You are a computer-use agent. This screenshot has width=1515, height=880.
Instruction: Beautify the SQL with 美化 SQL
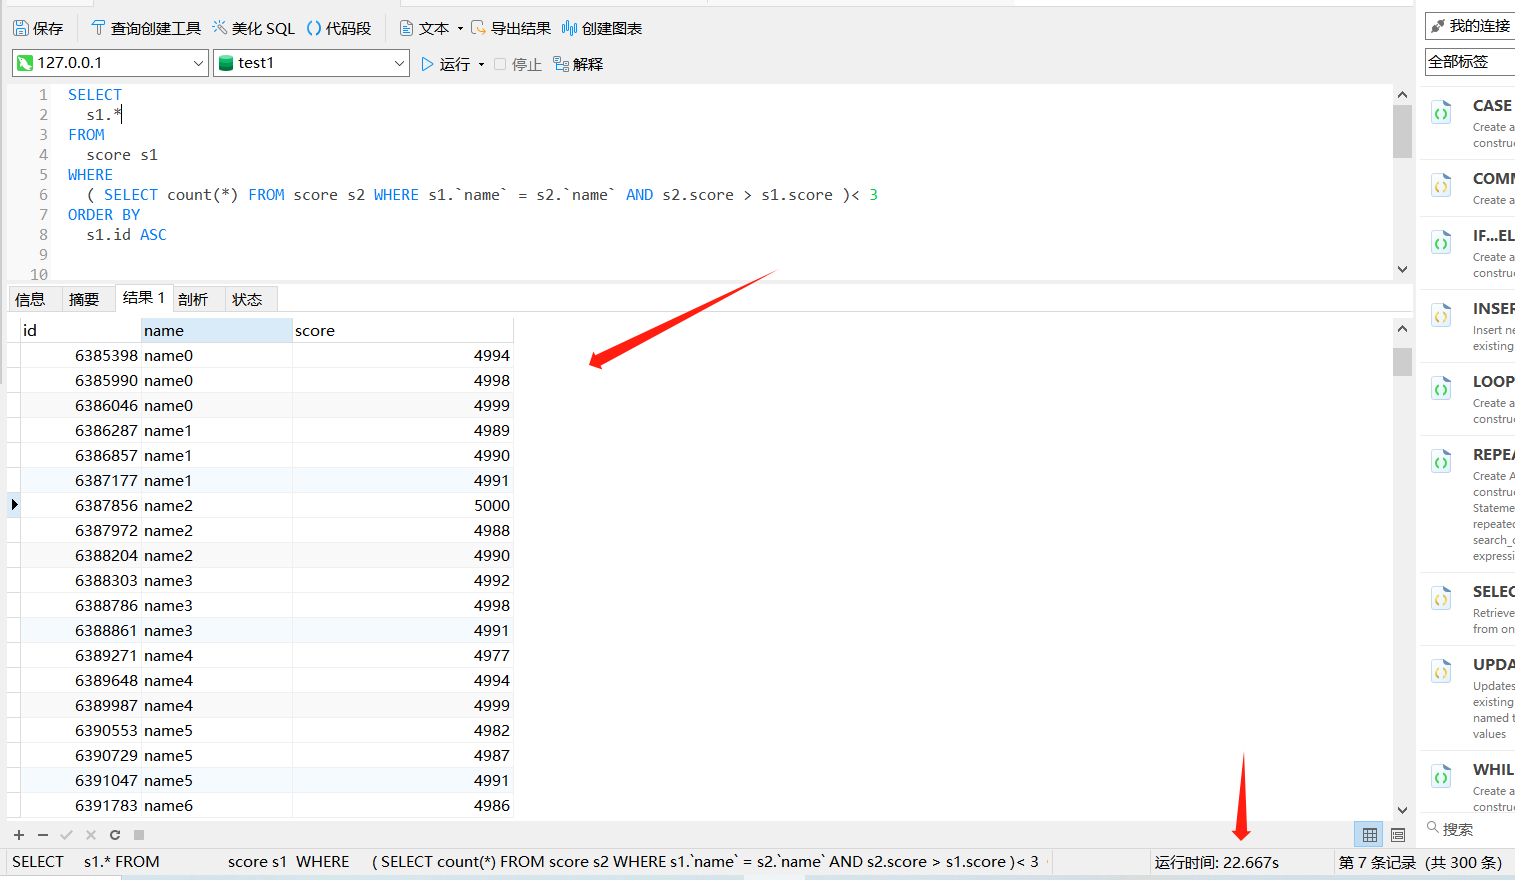254,28
